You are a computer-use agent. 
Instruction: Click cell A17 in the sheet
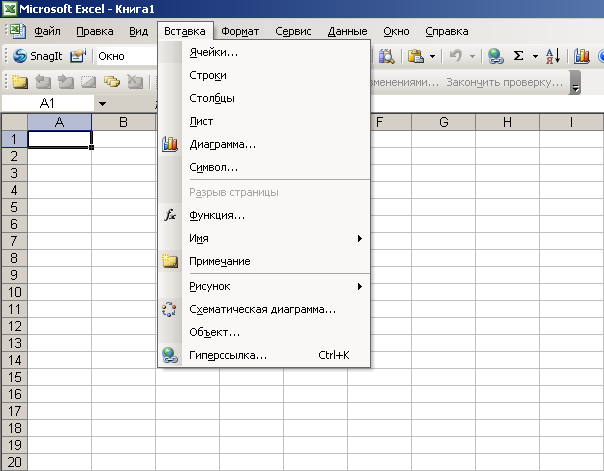(x=59, y=411)
